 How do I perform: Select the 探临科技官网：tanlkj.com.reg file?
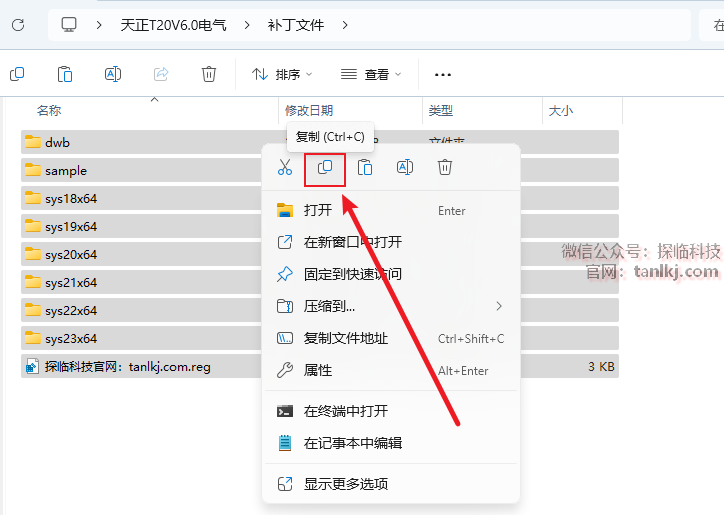[127, 367]
